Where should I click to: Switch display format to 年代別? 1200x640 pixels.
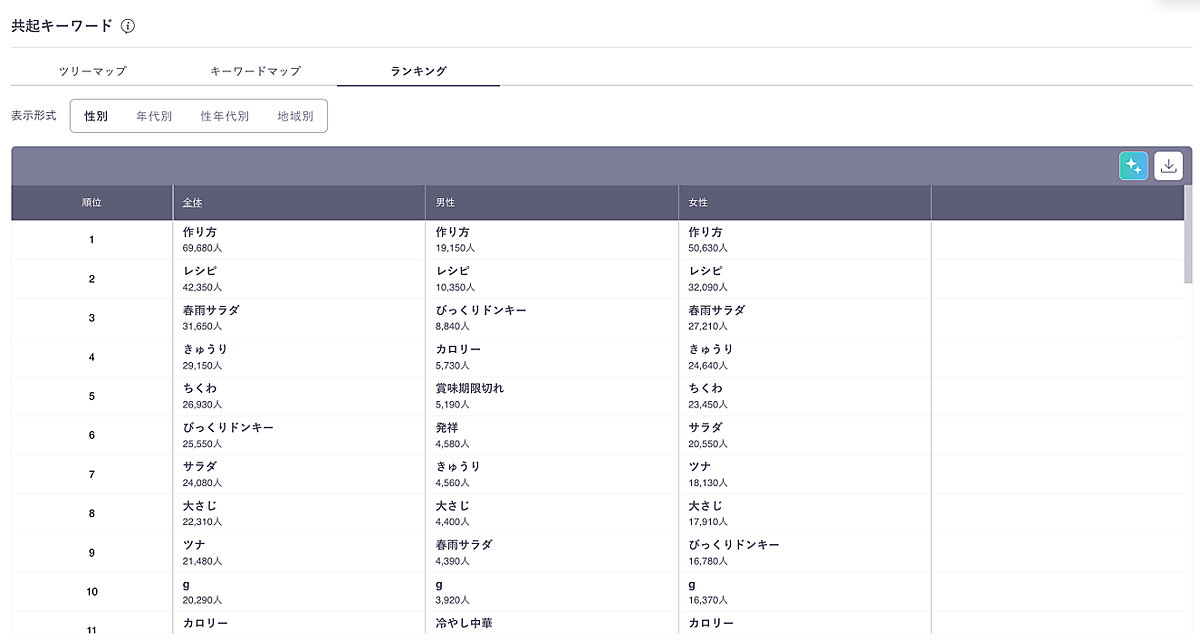(x=154, y=116)
